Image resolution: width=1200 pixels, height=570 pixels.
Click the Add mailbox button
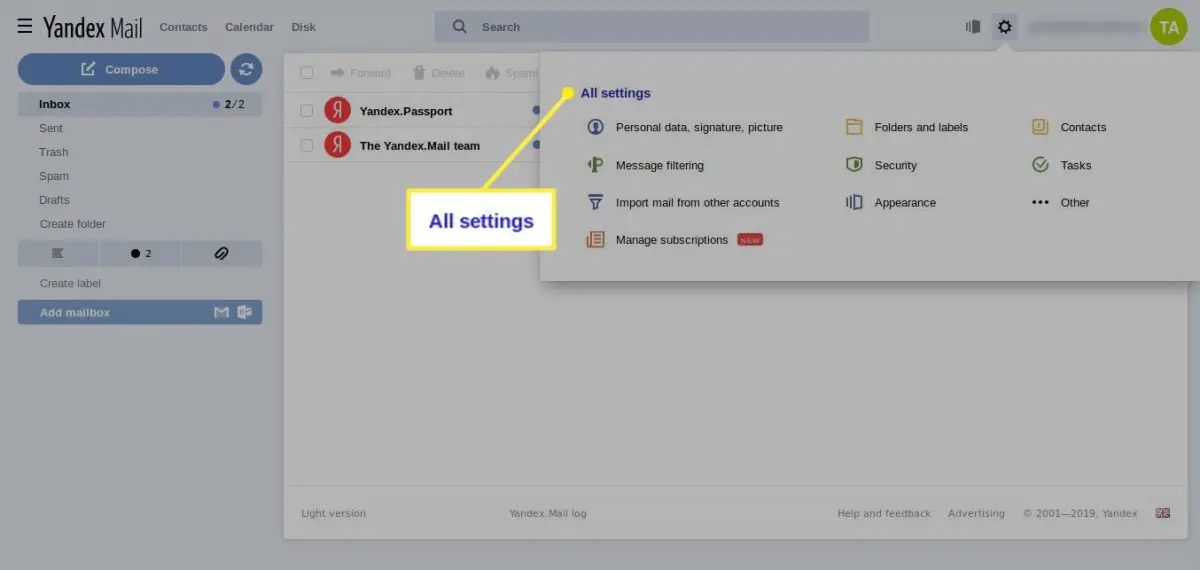(140, 313)
